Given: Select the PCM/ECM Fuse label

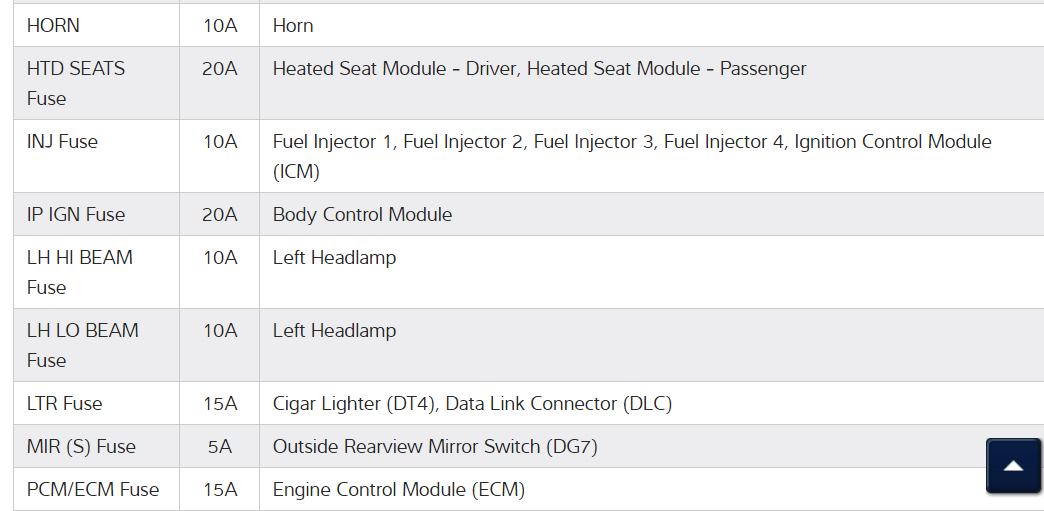Looking at the screenshot, I should (x=93, y=489).
